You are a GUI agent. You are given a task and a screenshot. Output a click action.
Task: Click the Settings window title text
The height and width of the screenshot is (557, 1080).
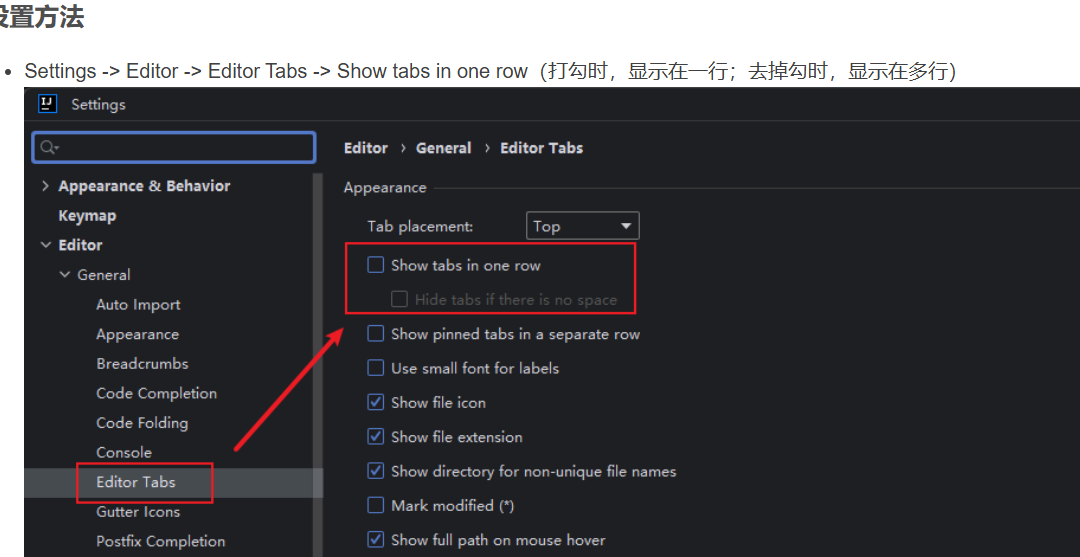click(x=98, y=105)
